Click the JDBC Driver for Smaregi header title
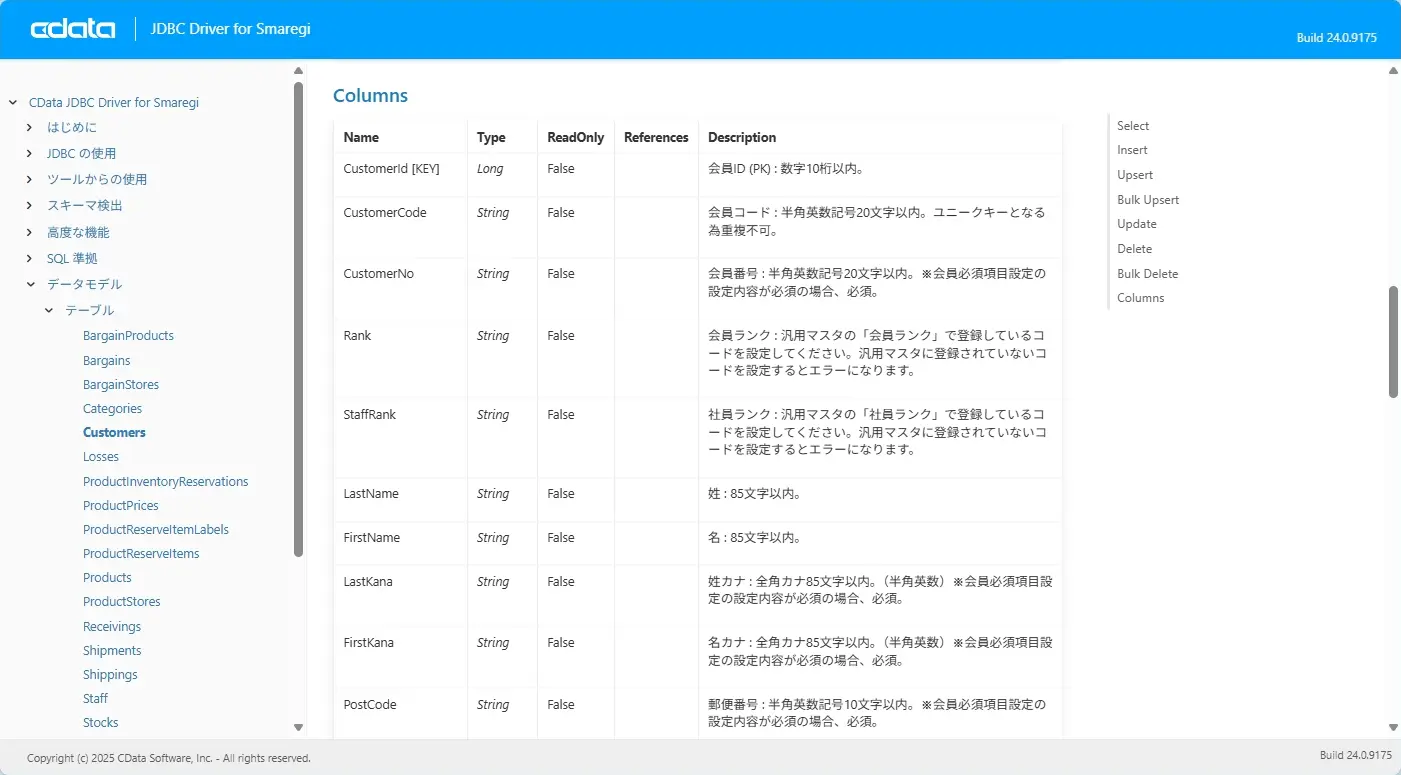The image size is (1401, 775). click(231, 29)
